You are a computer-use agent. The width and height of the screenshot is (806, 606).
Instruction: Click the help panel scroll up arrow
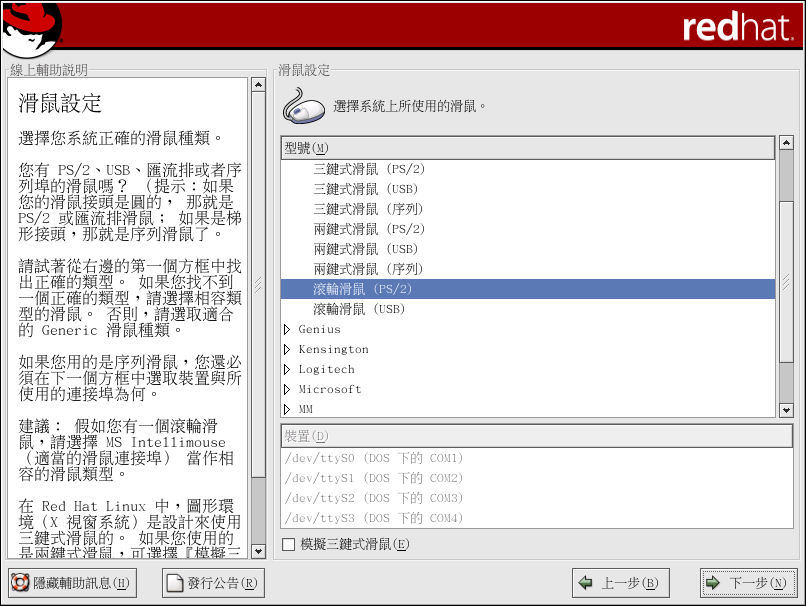pyautogui.click(x=258, y=85)
